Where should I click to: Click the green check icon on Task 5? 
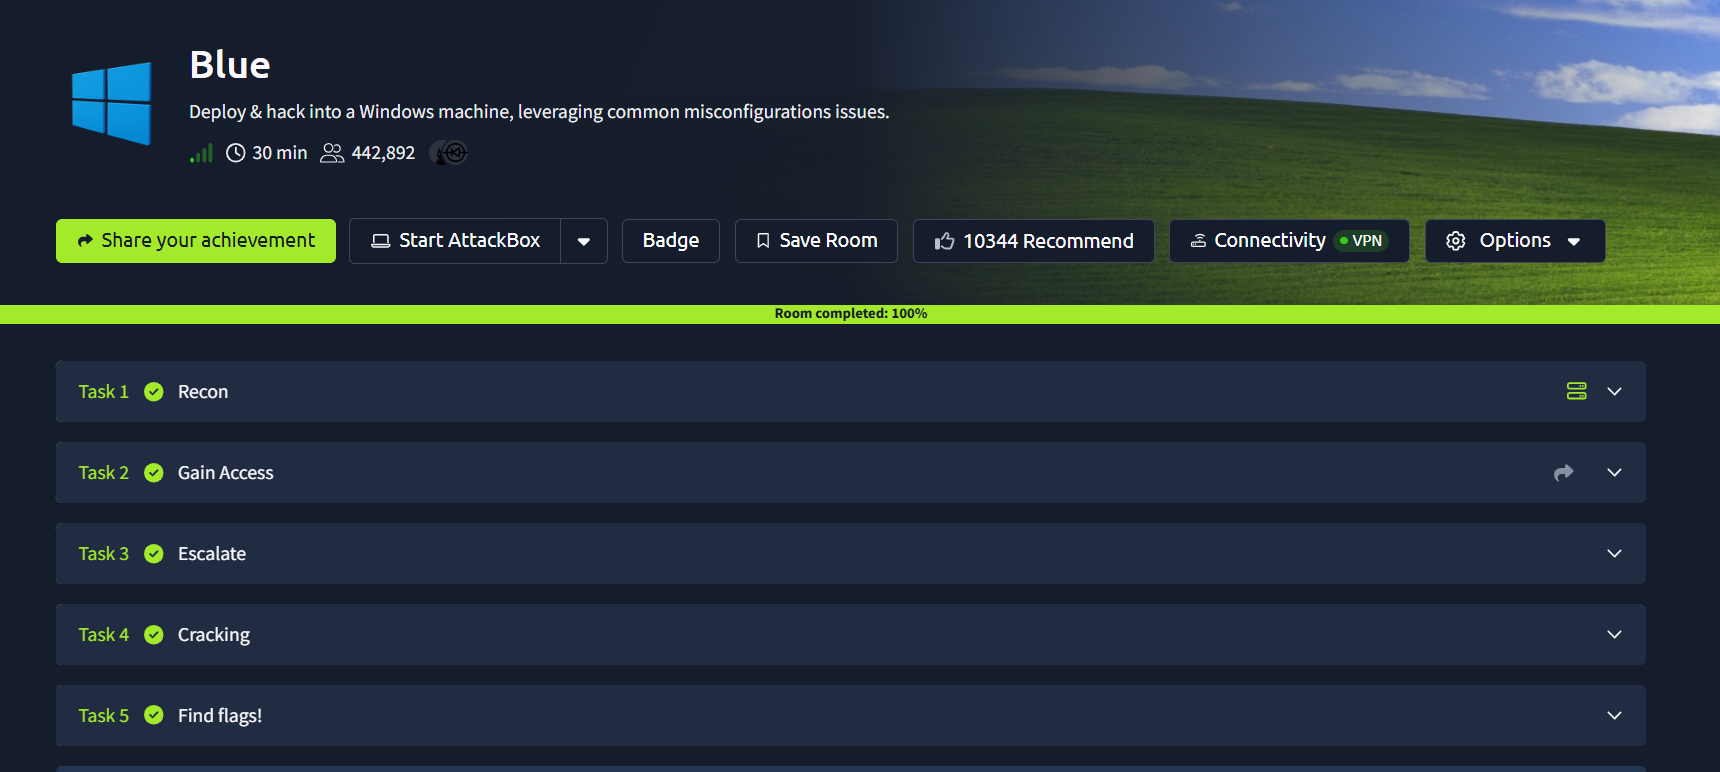tap(154, 715)
